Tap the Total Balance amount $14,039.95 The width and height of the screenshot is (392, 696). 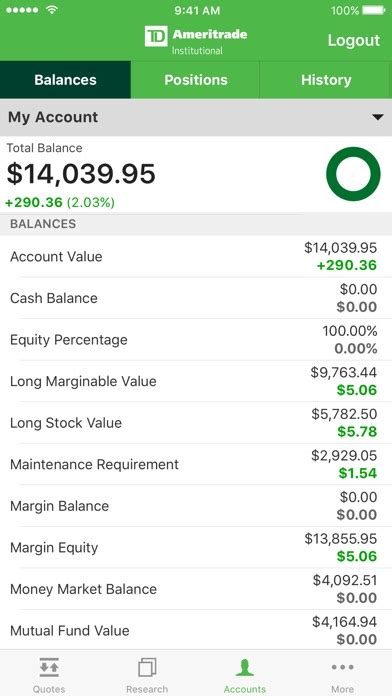(x=81, y=174)
